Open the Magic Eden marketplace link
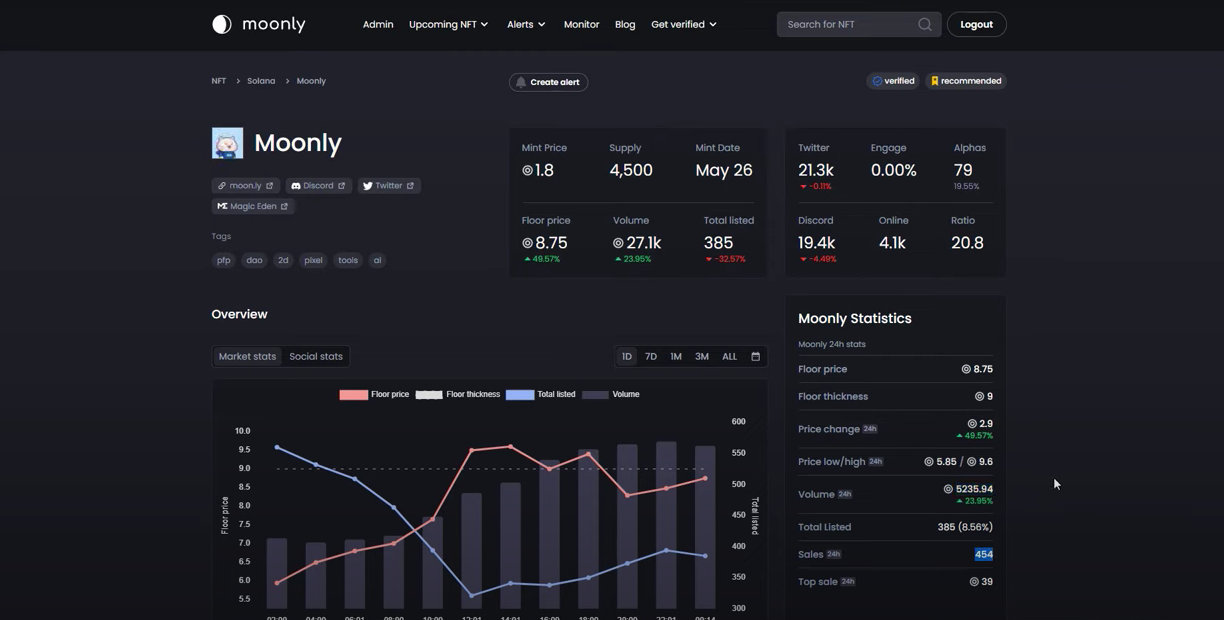The height and width of the screenshot is (620, 1224). pyautogui.click(x=253, y=206)
